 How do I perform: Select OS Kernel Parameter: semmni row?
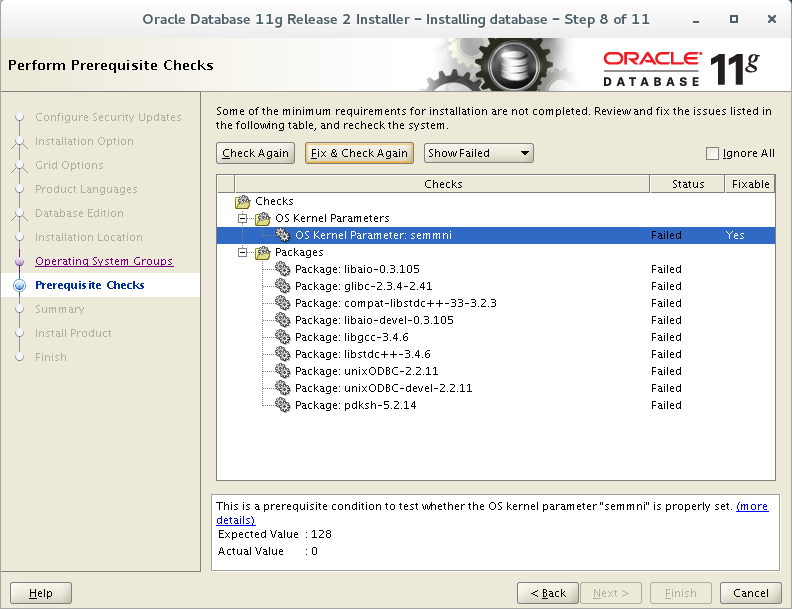496,235
